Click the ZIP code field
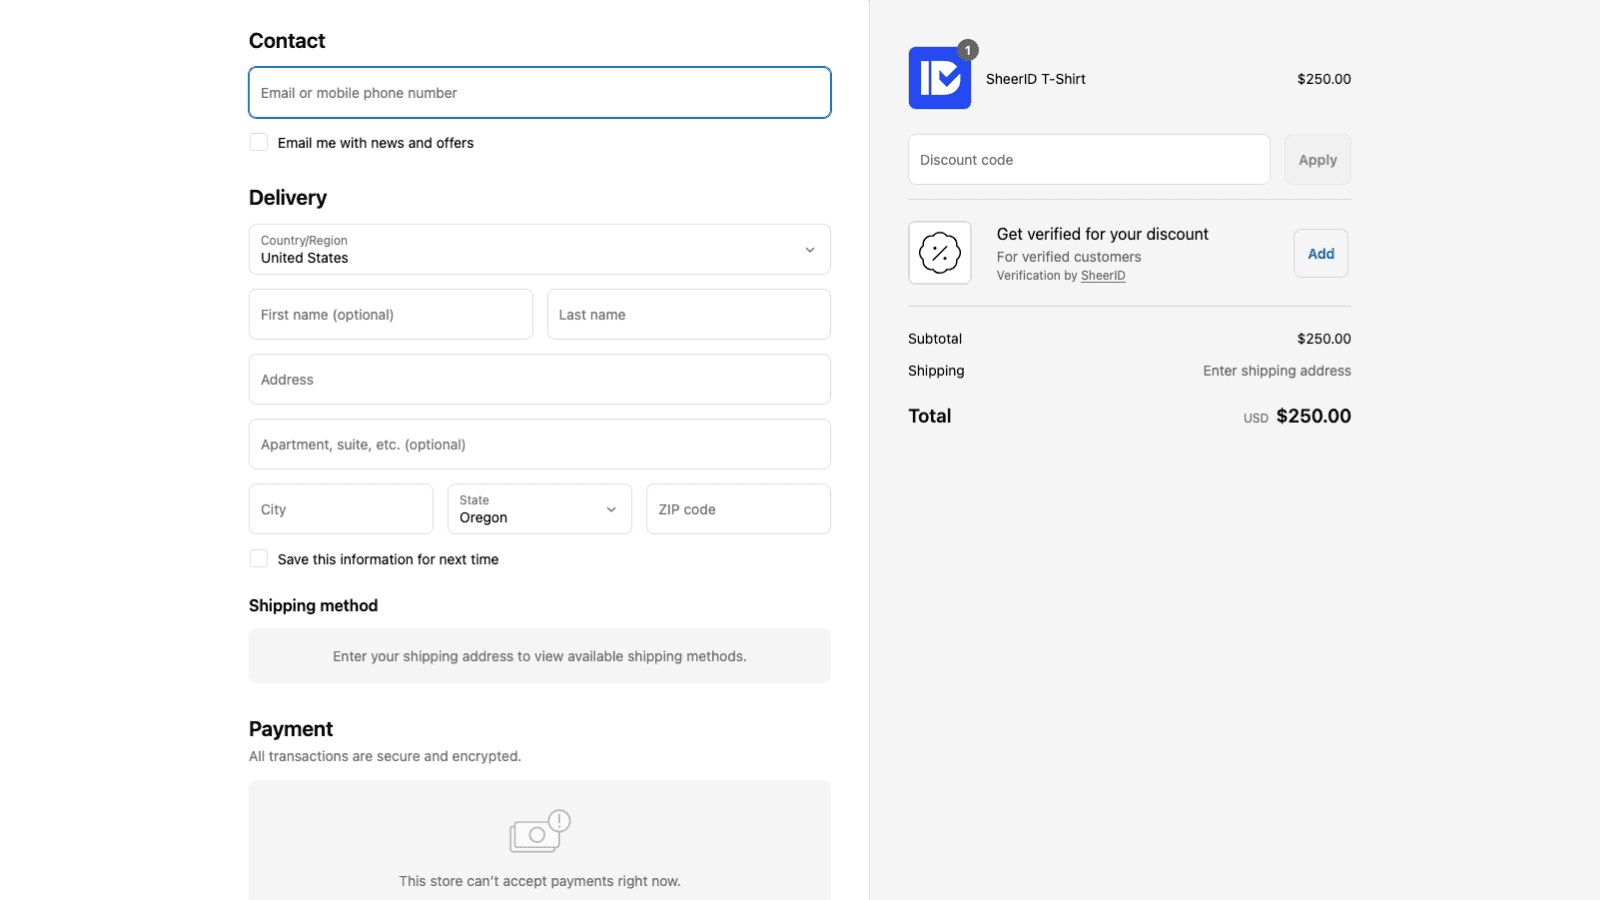 tap(737, 509)
